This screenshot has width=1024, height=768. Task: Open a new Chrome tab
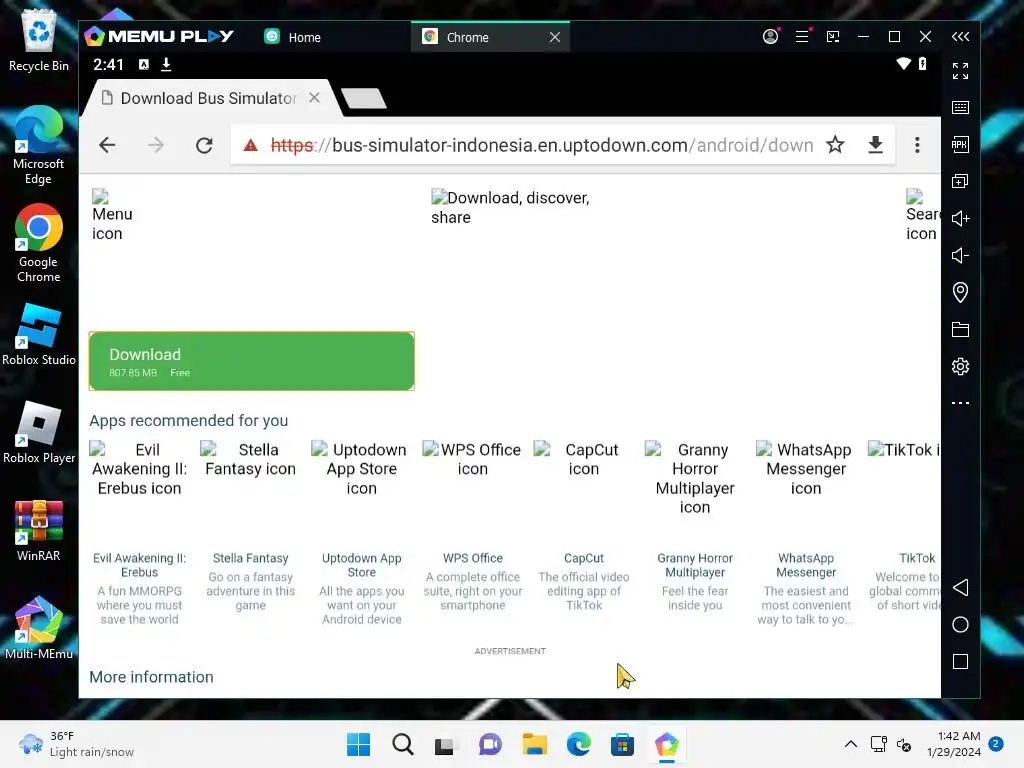[364, 99]
